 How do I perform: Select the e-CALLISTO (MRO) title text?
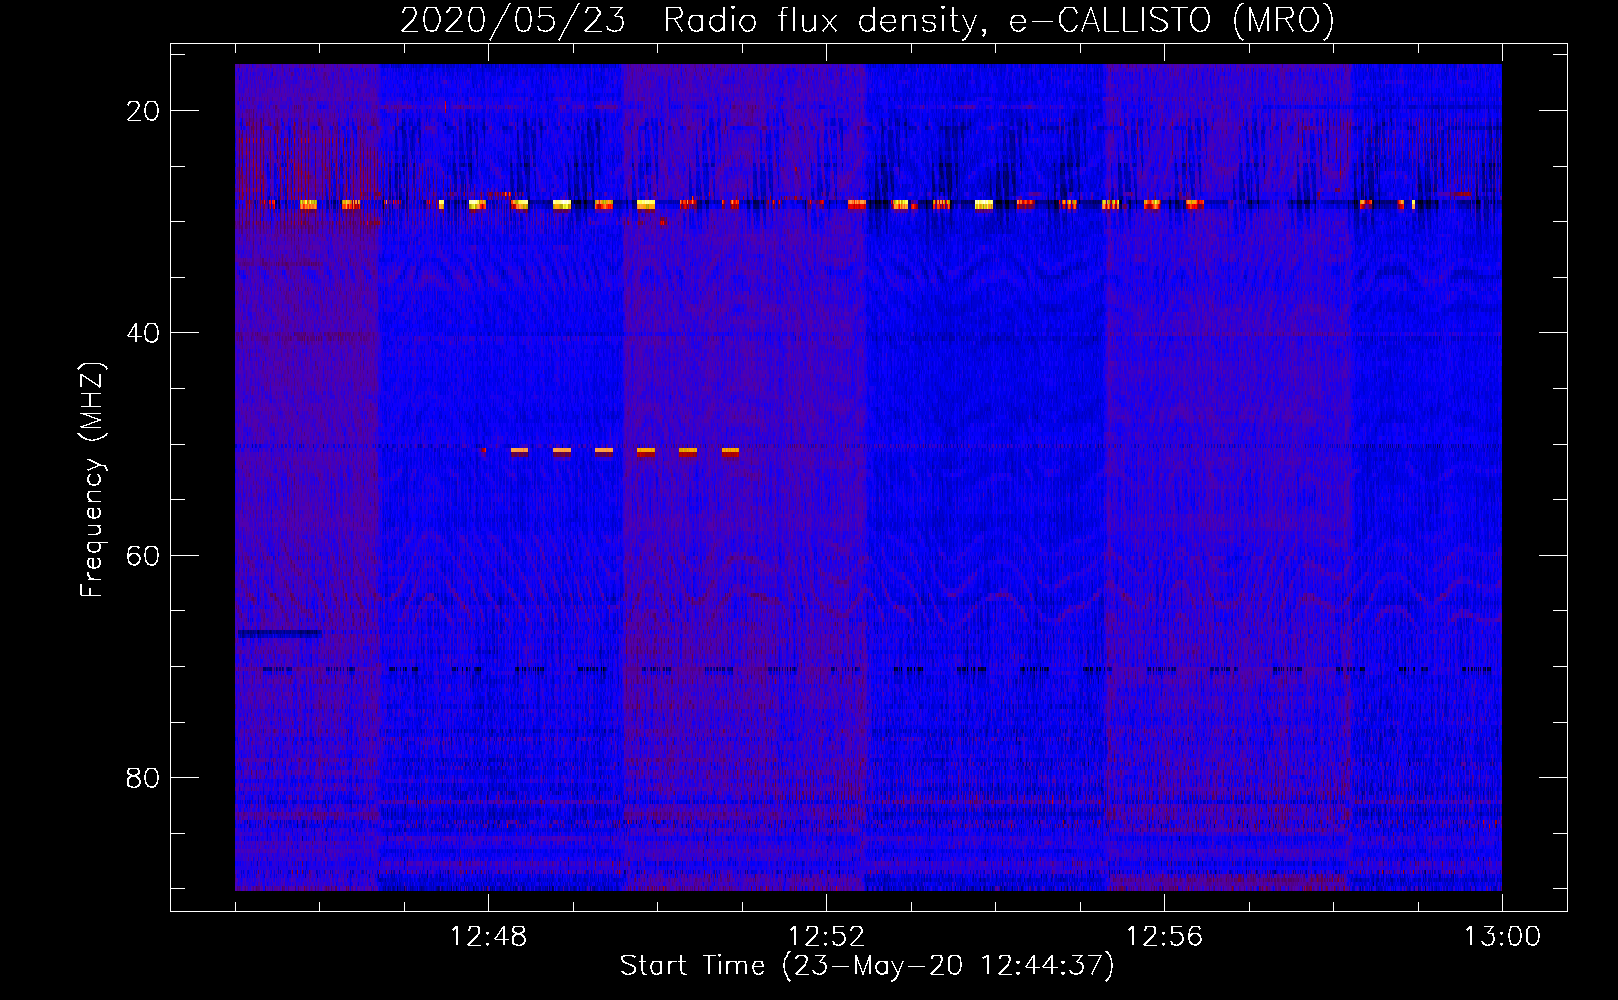coord(1171,20)
